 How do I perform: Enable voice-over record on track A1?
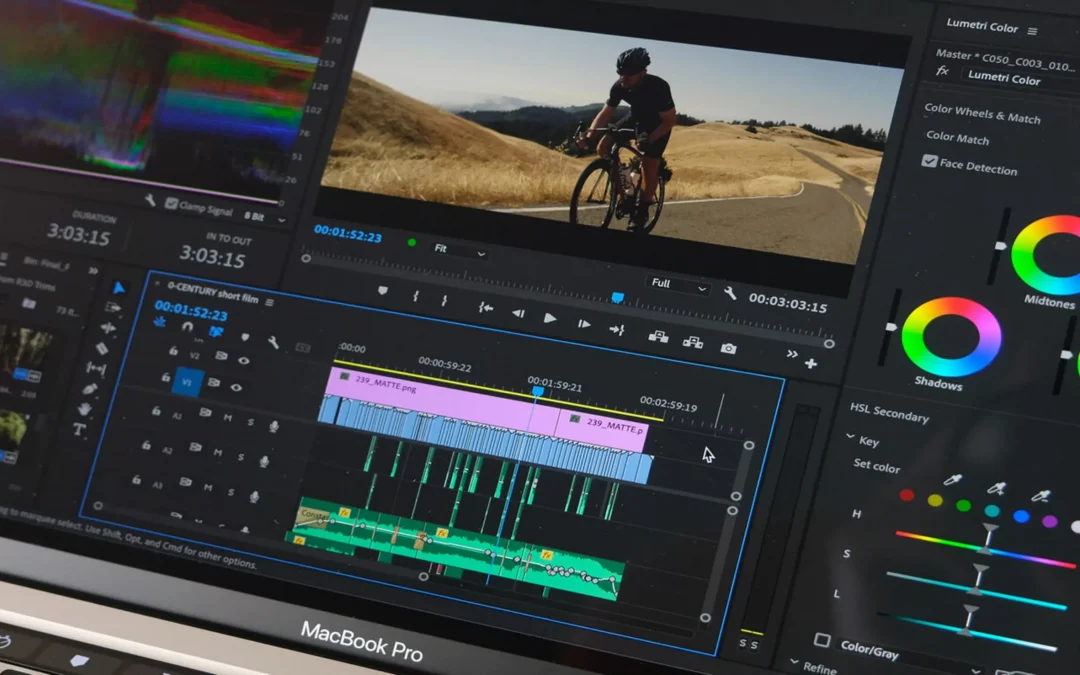point(273,426)
